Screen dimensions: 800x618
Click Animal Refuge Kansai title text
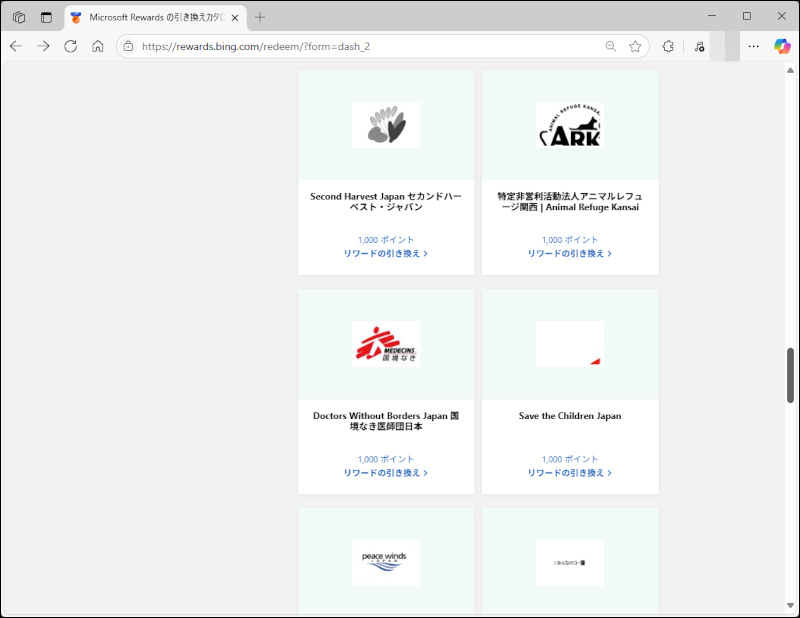tap(570, 202)
